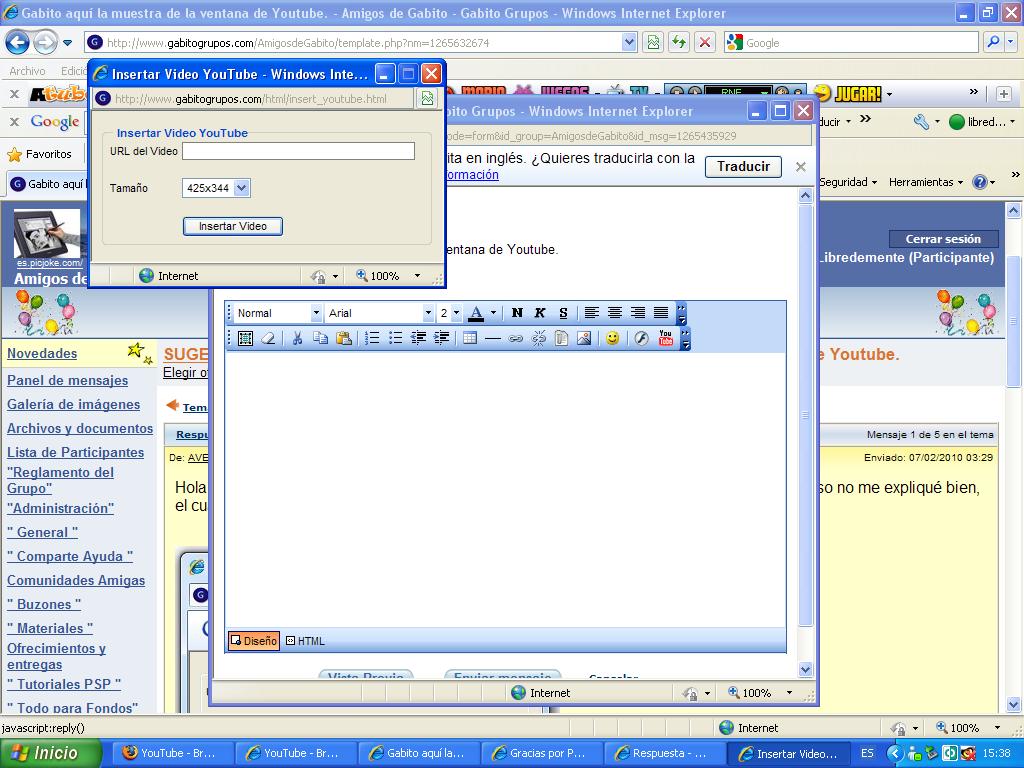Click the Traducir button

tap(743, 167)
